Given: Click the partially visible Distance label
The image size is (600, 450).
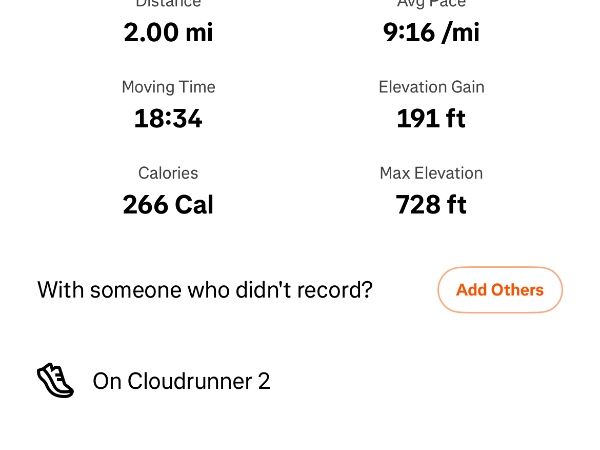Looking at the screenshot, I should click(168, 4).
